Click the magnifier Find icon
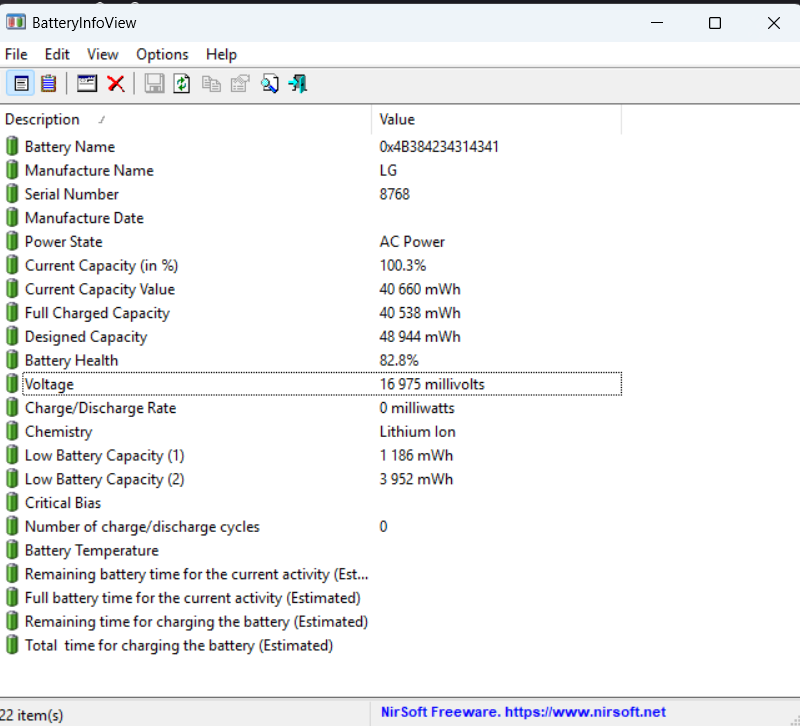 [x=269, y=83]
